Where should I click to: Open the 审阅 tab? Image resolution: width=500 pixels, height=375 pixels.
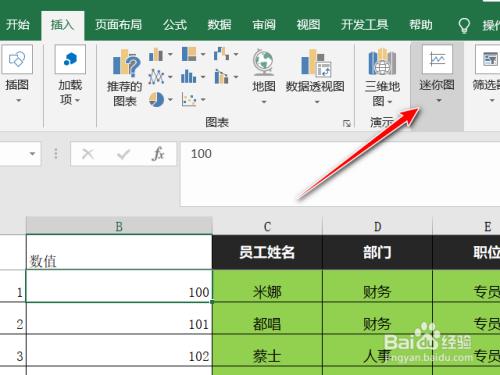point(264,25)
